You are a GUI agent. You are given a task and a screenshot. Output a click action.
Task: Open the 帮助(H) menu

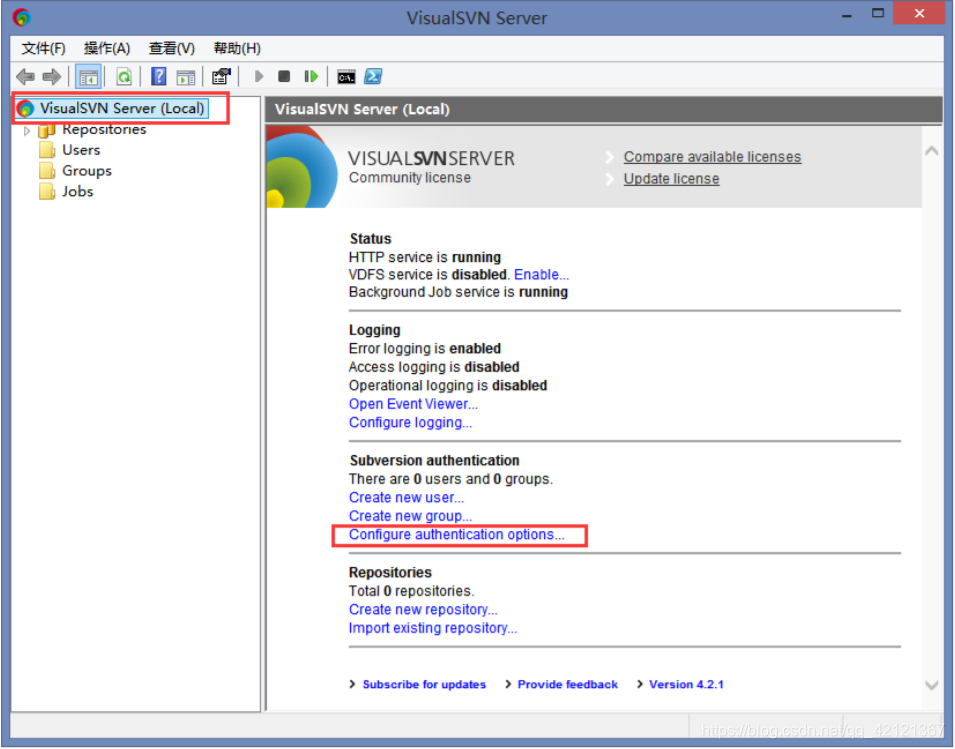pyautogui.click(x=237, y=48)
